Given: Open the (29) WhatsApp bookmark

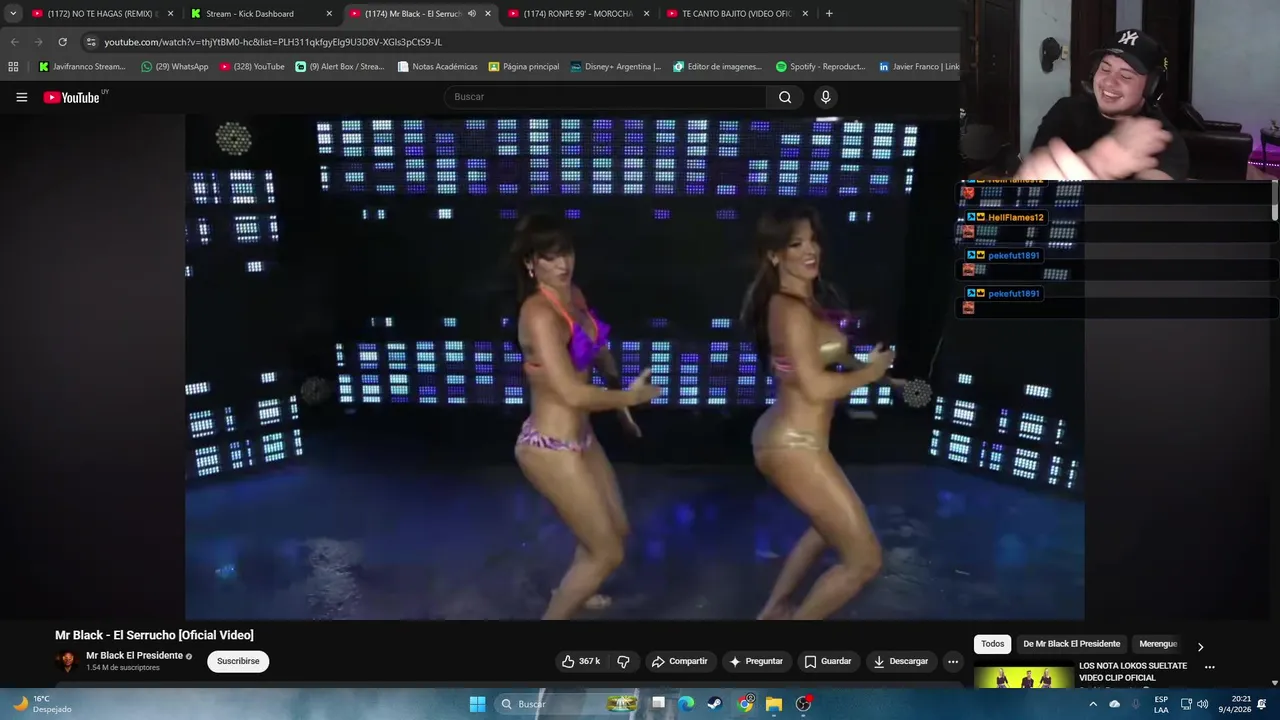Looking at the screenshot, I should 175,67.
